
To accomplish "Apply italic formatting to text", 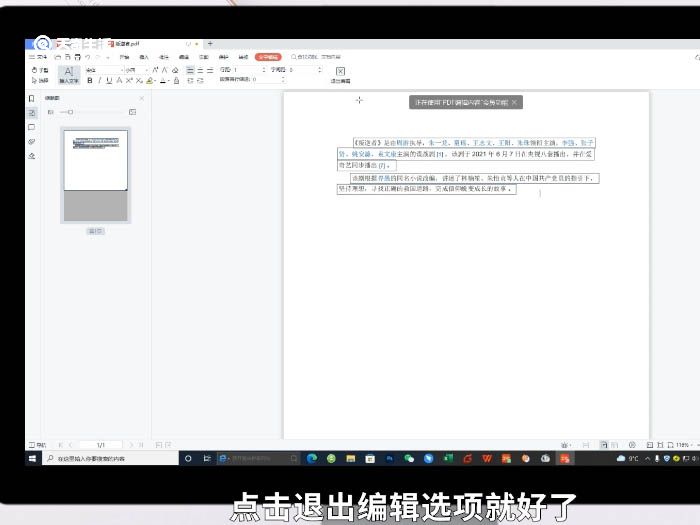I will coord(100,80).
